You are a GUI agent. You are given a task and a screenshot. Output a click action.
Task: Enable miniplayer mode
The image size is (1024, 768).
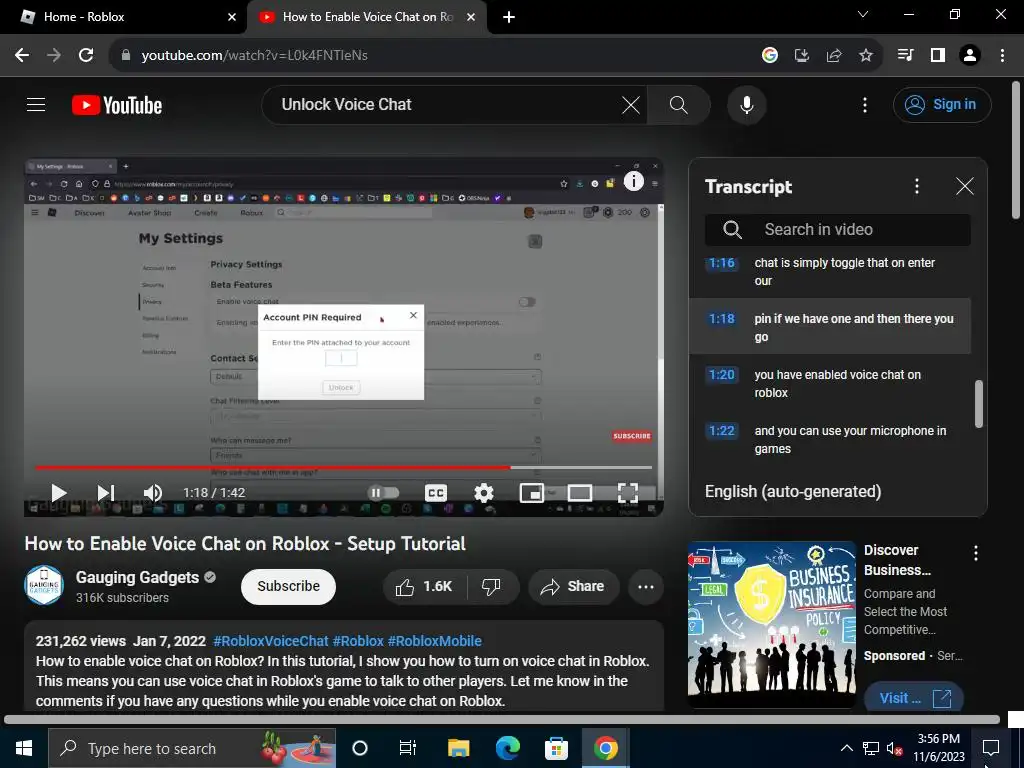coord(532,492)
